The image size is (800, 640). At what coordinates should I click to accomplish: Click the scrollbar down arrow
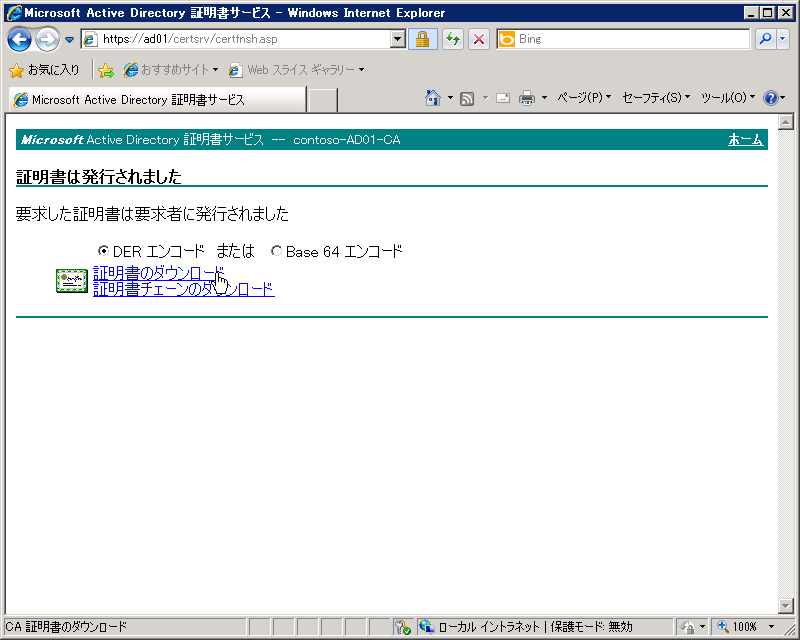coord(785,606)
